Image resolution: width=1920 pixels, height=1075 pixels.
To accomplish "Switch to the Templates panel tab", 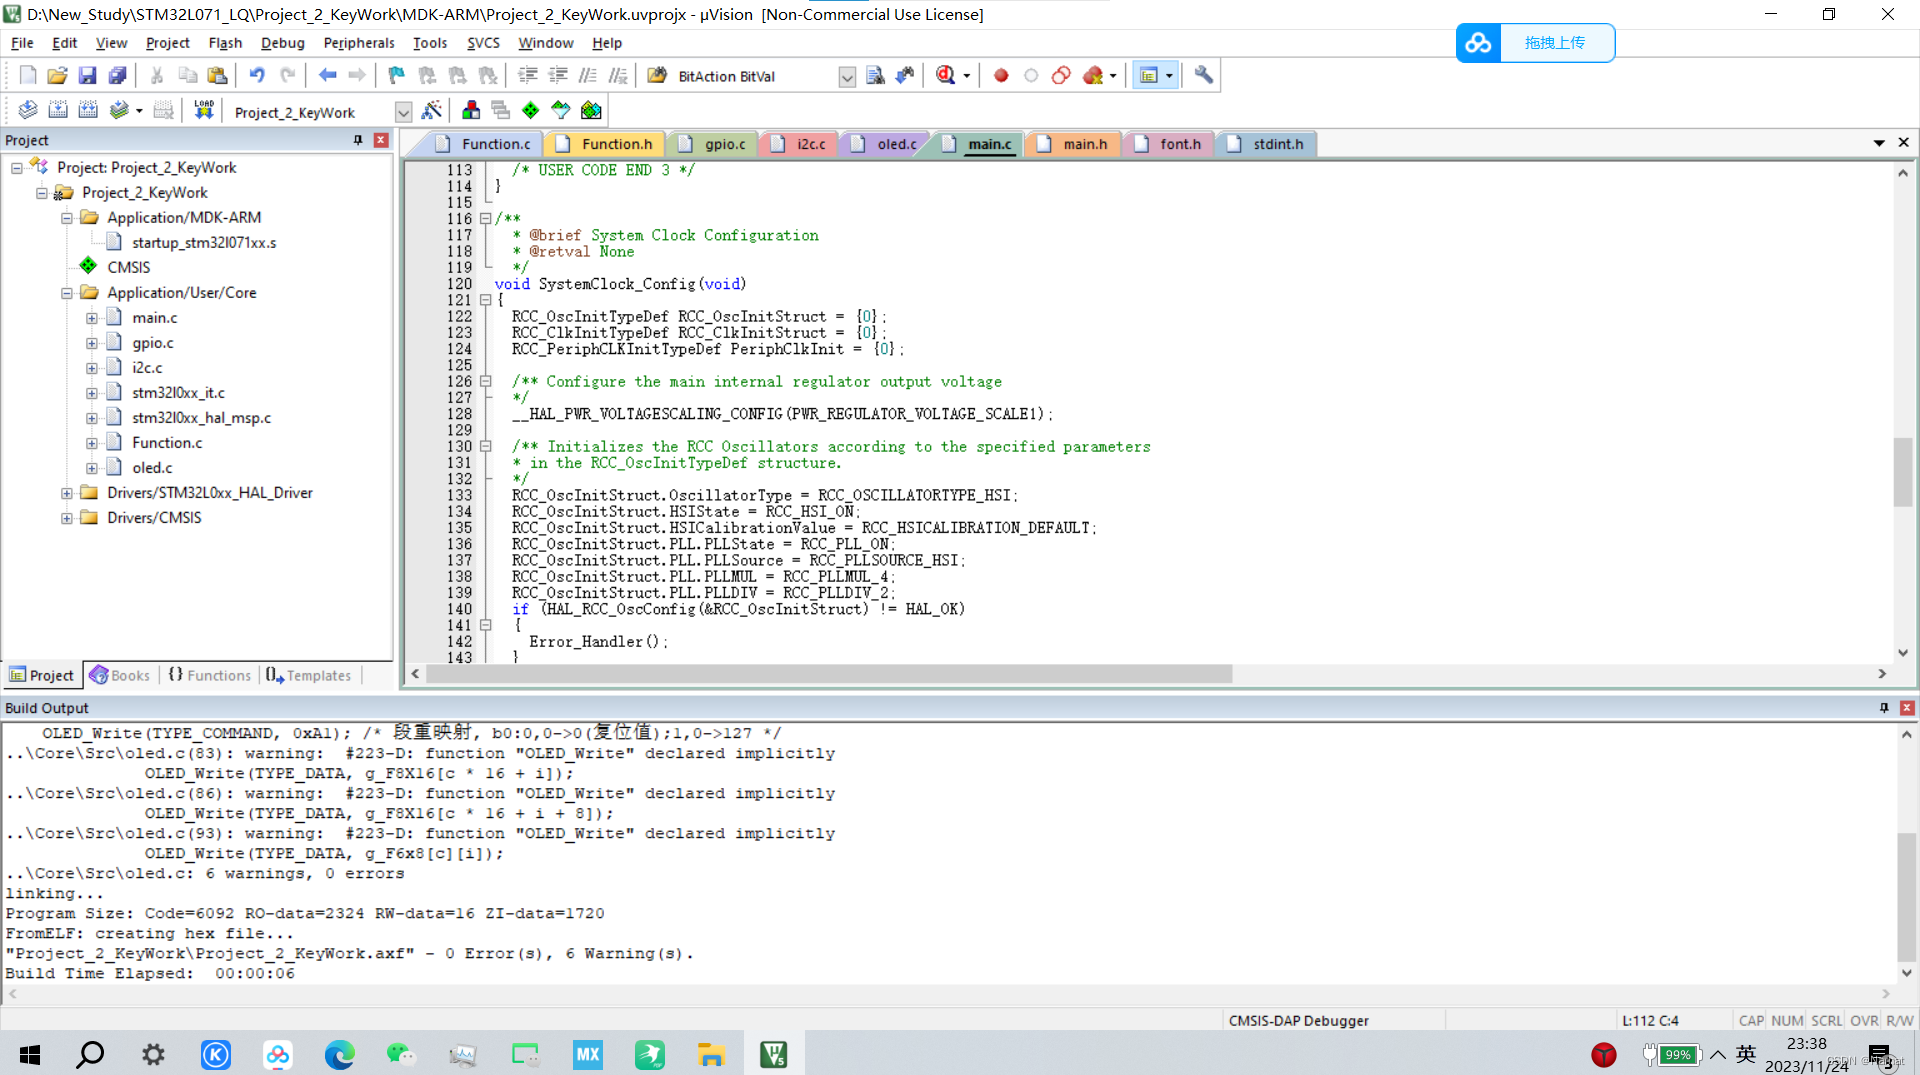I will (x=309, y=675).
